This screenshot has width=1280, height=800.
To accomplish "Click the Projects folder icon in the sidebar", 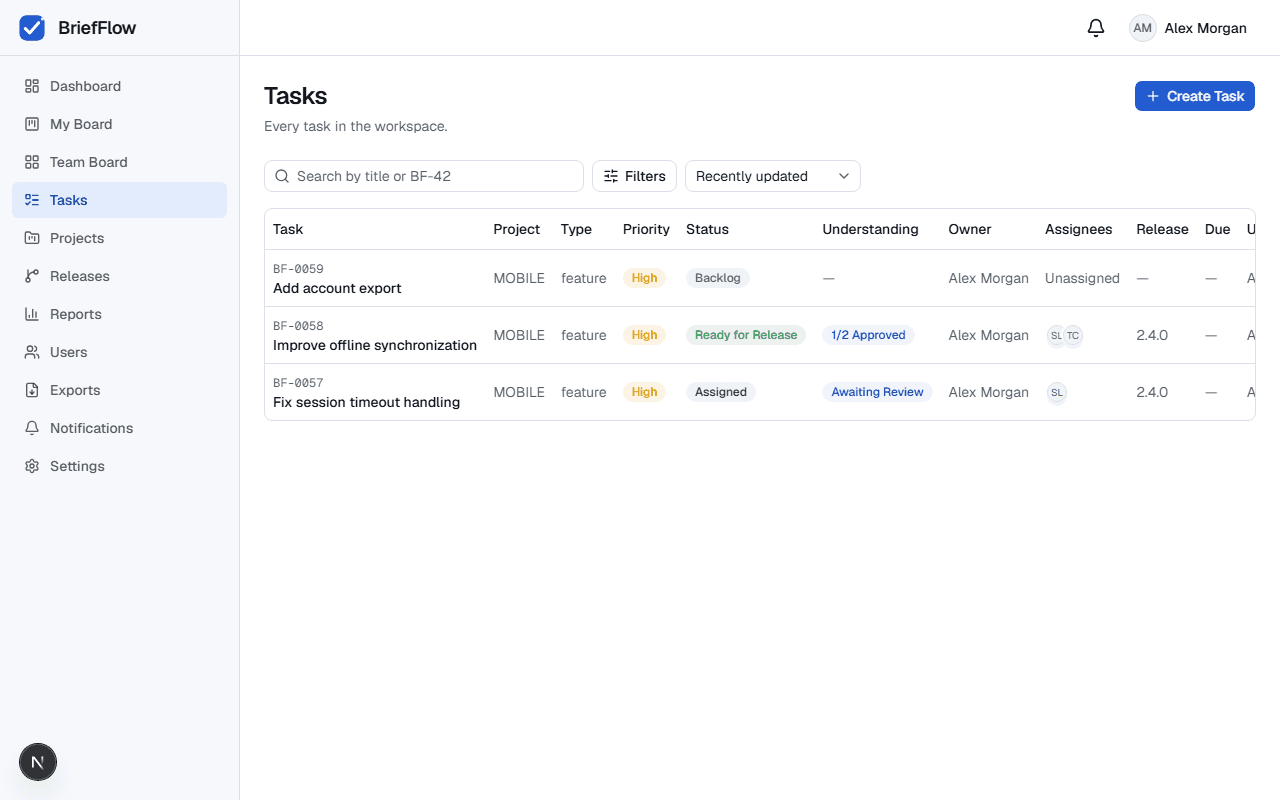I will (32, 238).
